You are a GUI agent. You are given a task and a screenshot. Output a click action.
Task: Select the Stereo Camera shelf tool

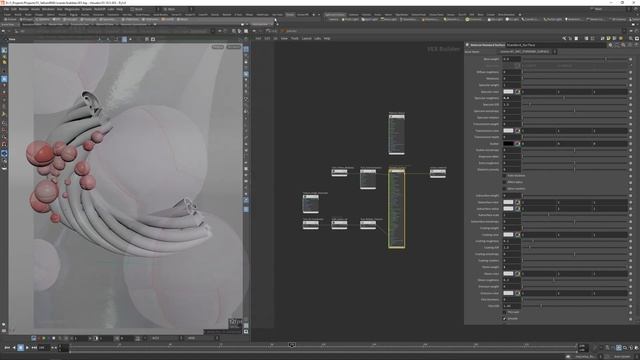click(595, 19)
